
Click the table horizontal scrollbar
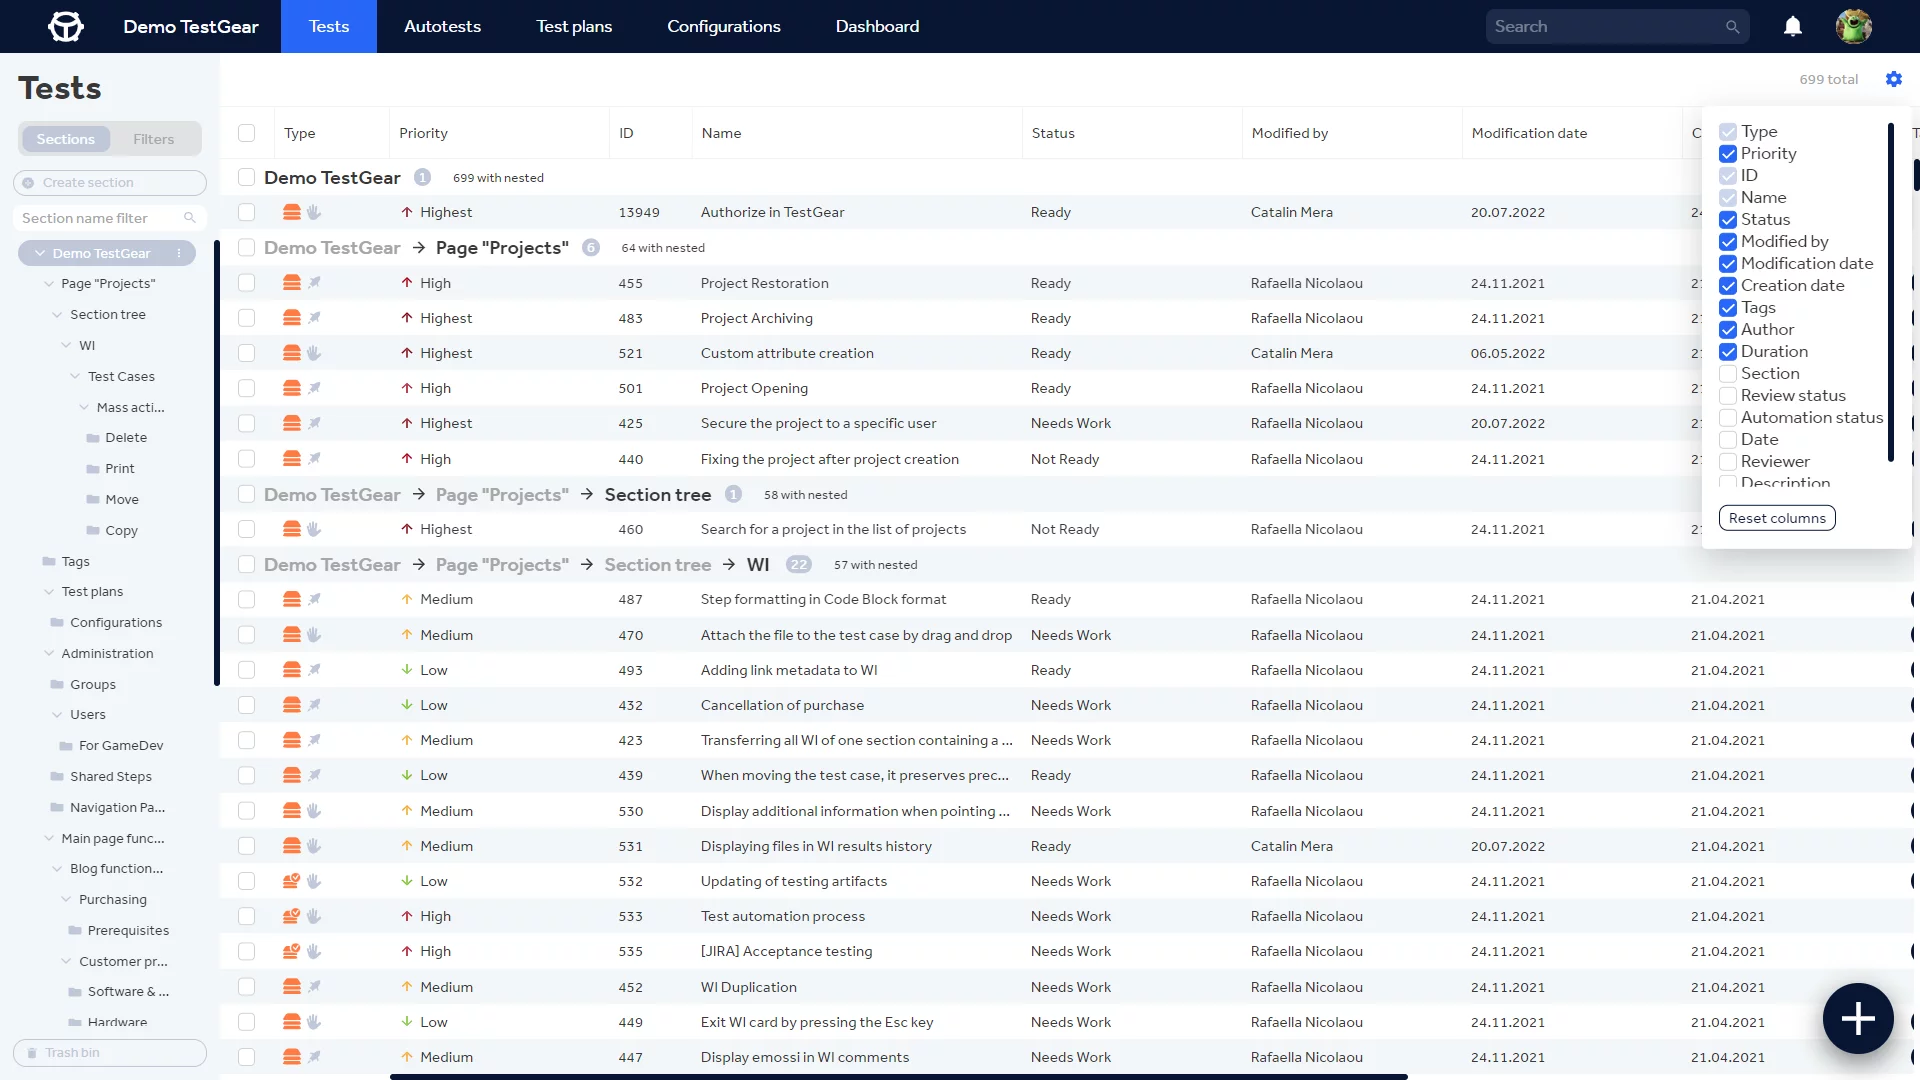[x=898, y=1077]
